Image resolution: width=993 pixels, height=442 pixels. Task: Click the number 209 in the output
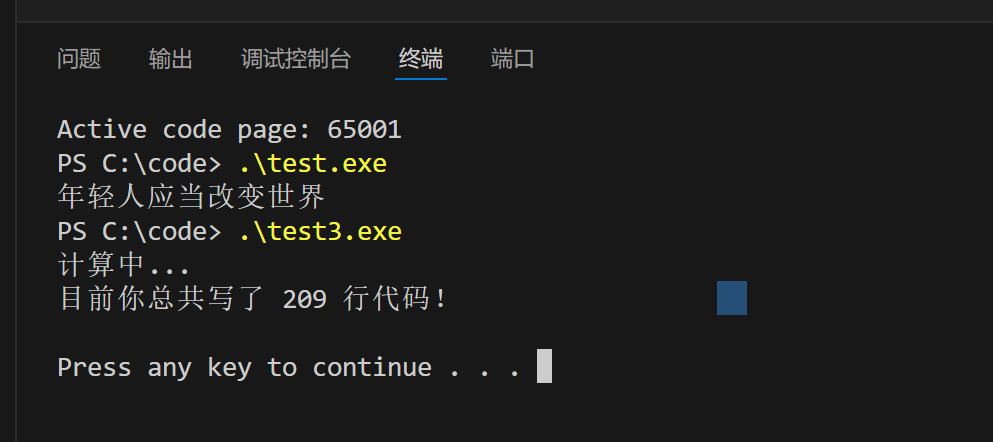[x=305, y=299]
